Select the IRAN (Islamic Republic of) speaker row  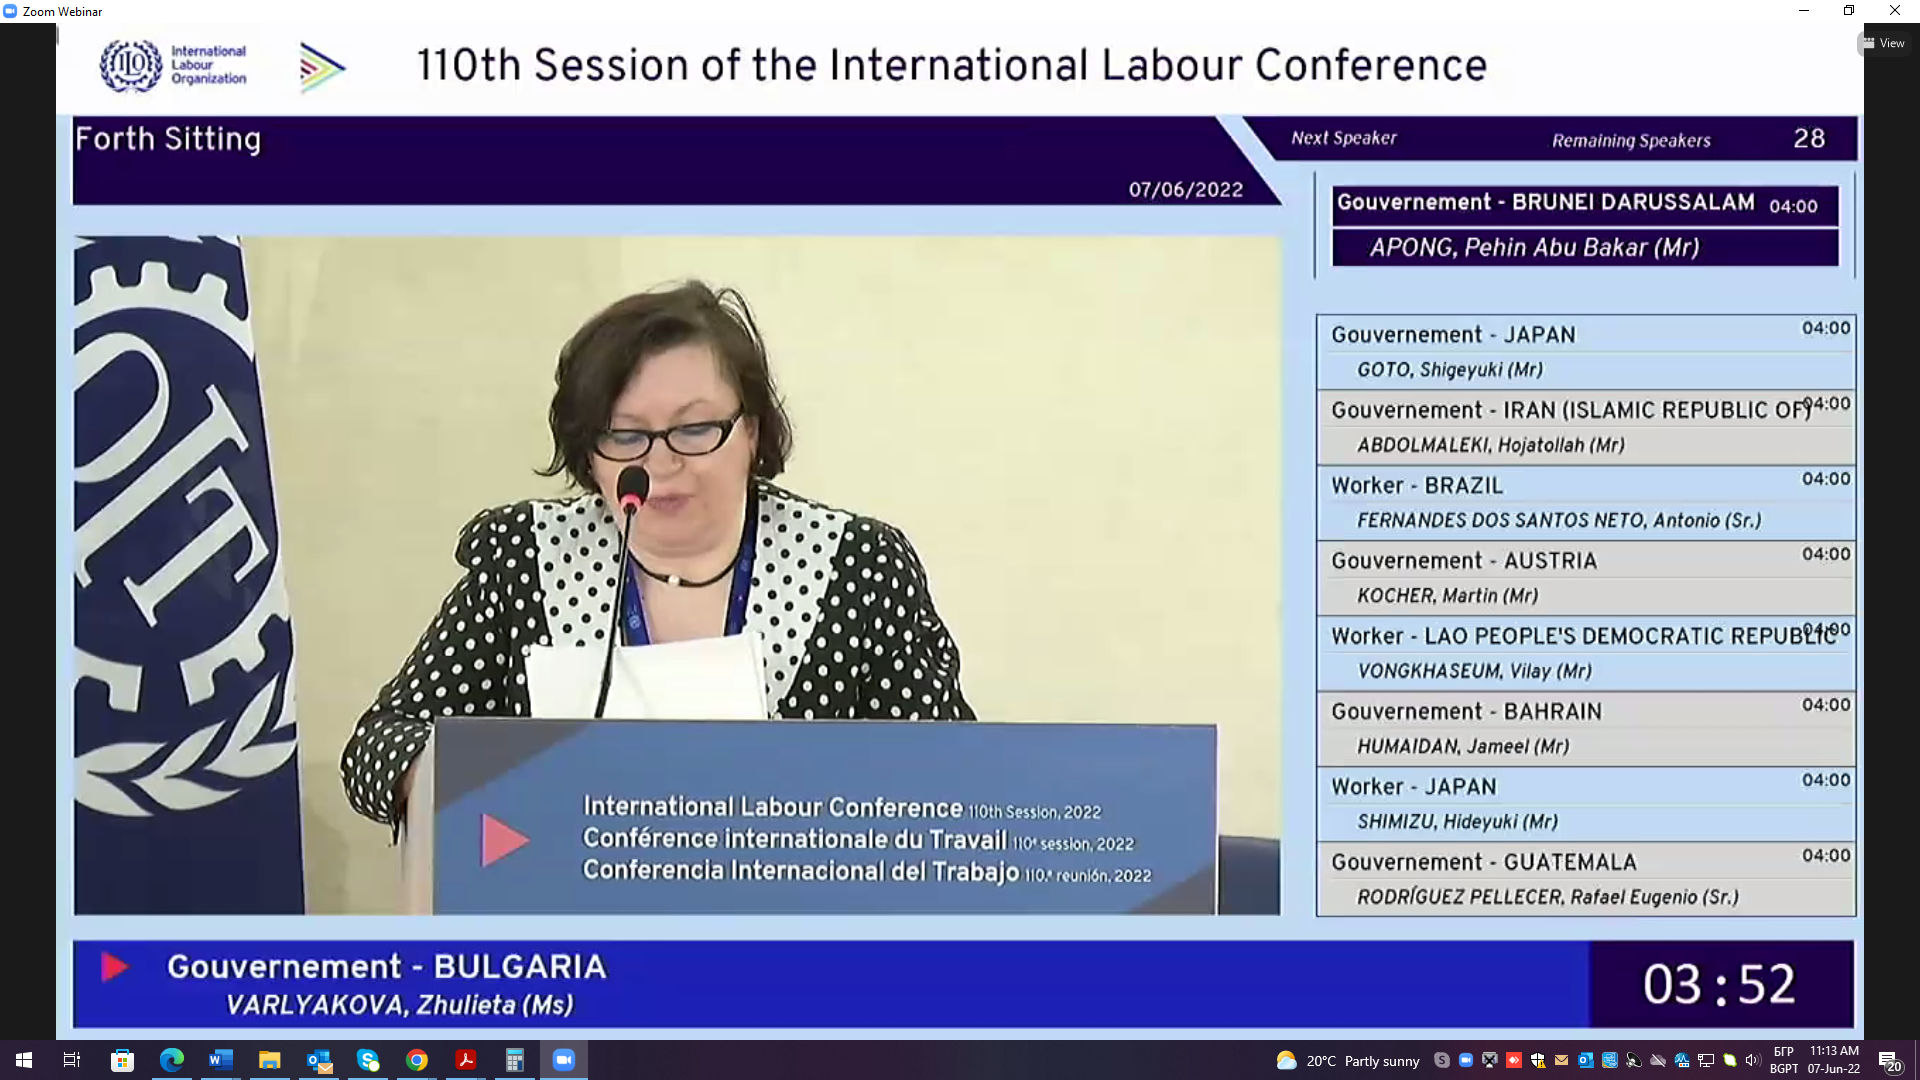[1586, 427]
